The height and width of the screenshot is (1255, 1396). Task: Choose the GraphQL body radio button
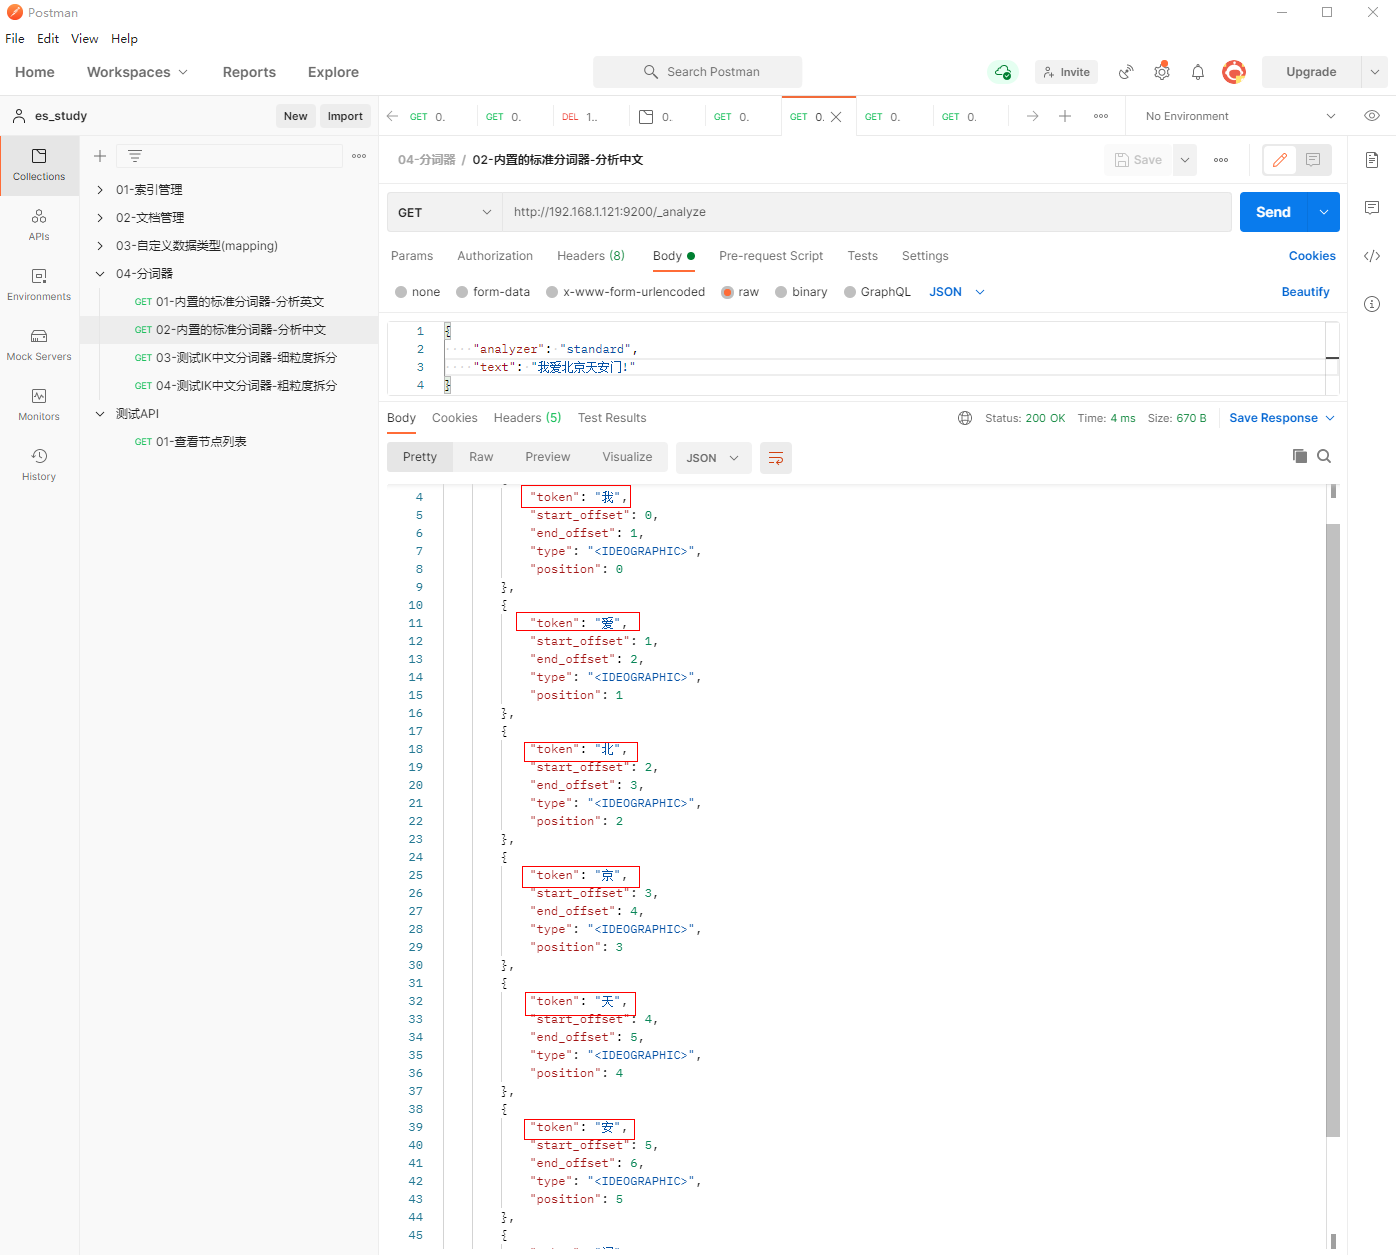[x=850, y=292]
